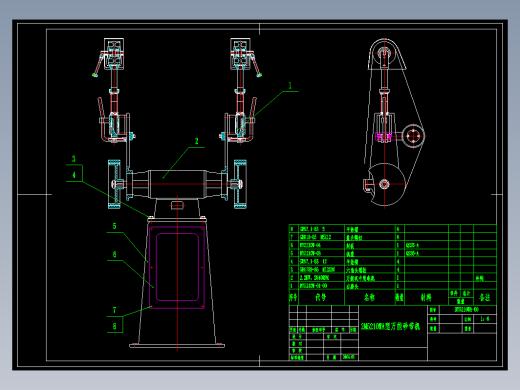Select part label 8 near base
Screen dimensions: 520x390
coord(114,326)
